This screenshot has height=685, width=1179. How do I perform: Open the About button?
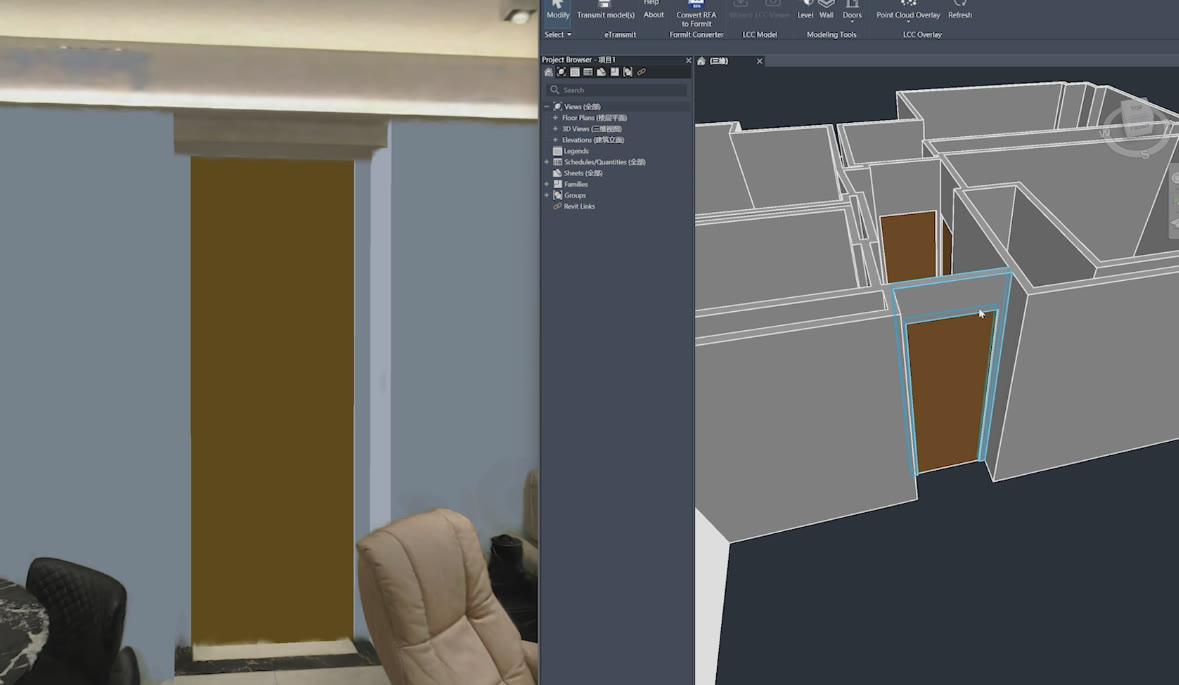[653, 15]
